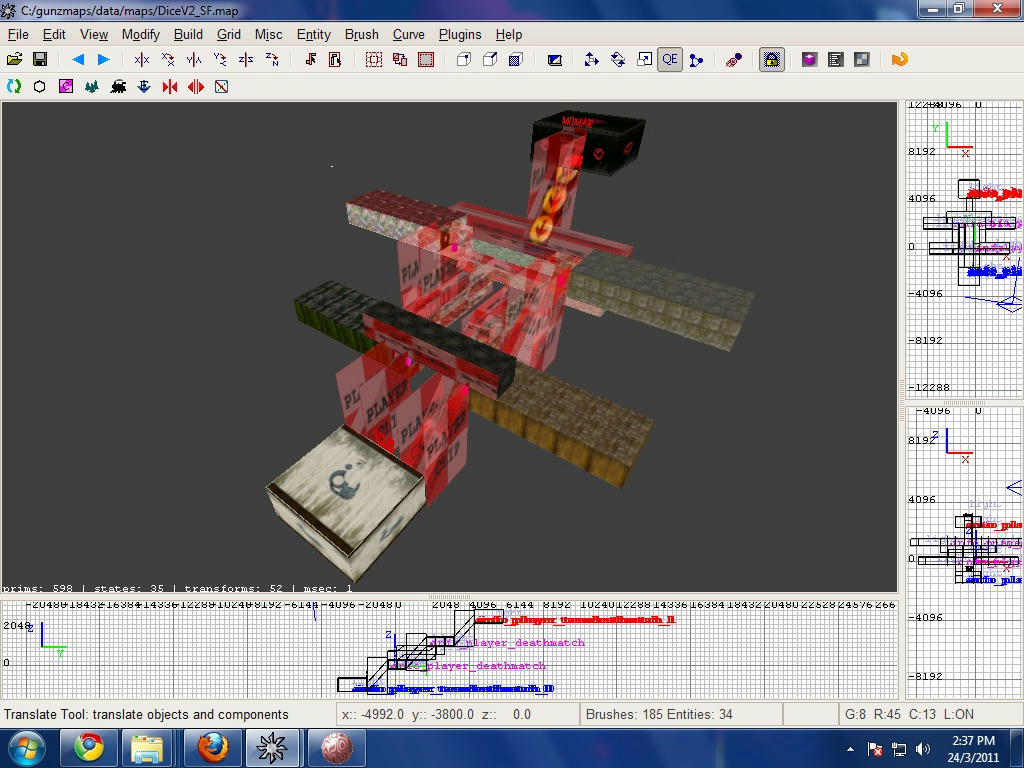Click the blue Redo right arrow
1024x768 pixels.
[x=103, y=60]
